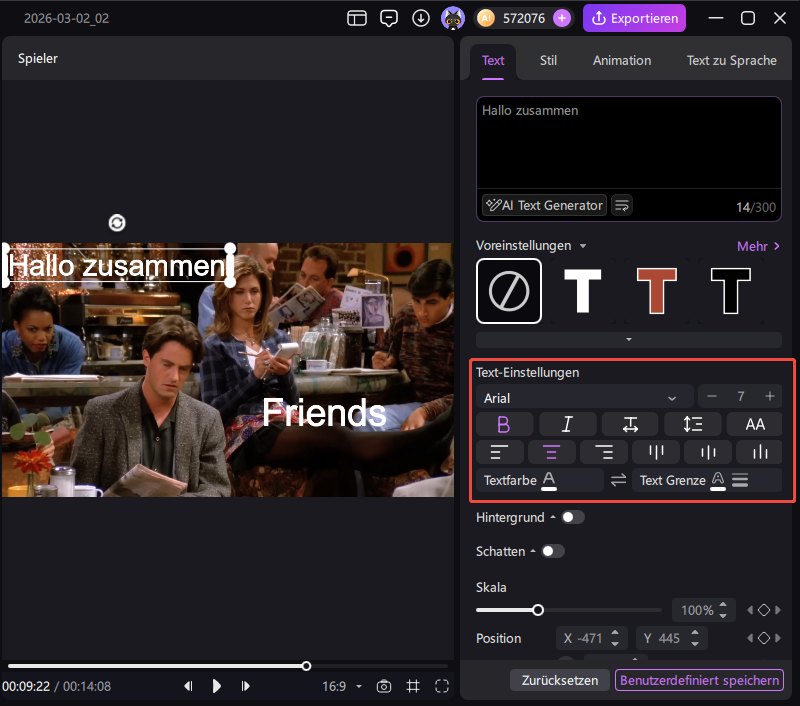Screen dimensions: 800x706
Task: Open the 16:9 aspect ratio dropdown
Action: point(342,686)
